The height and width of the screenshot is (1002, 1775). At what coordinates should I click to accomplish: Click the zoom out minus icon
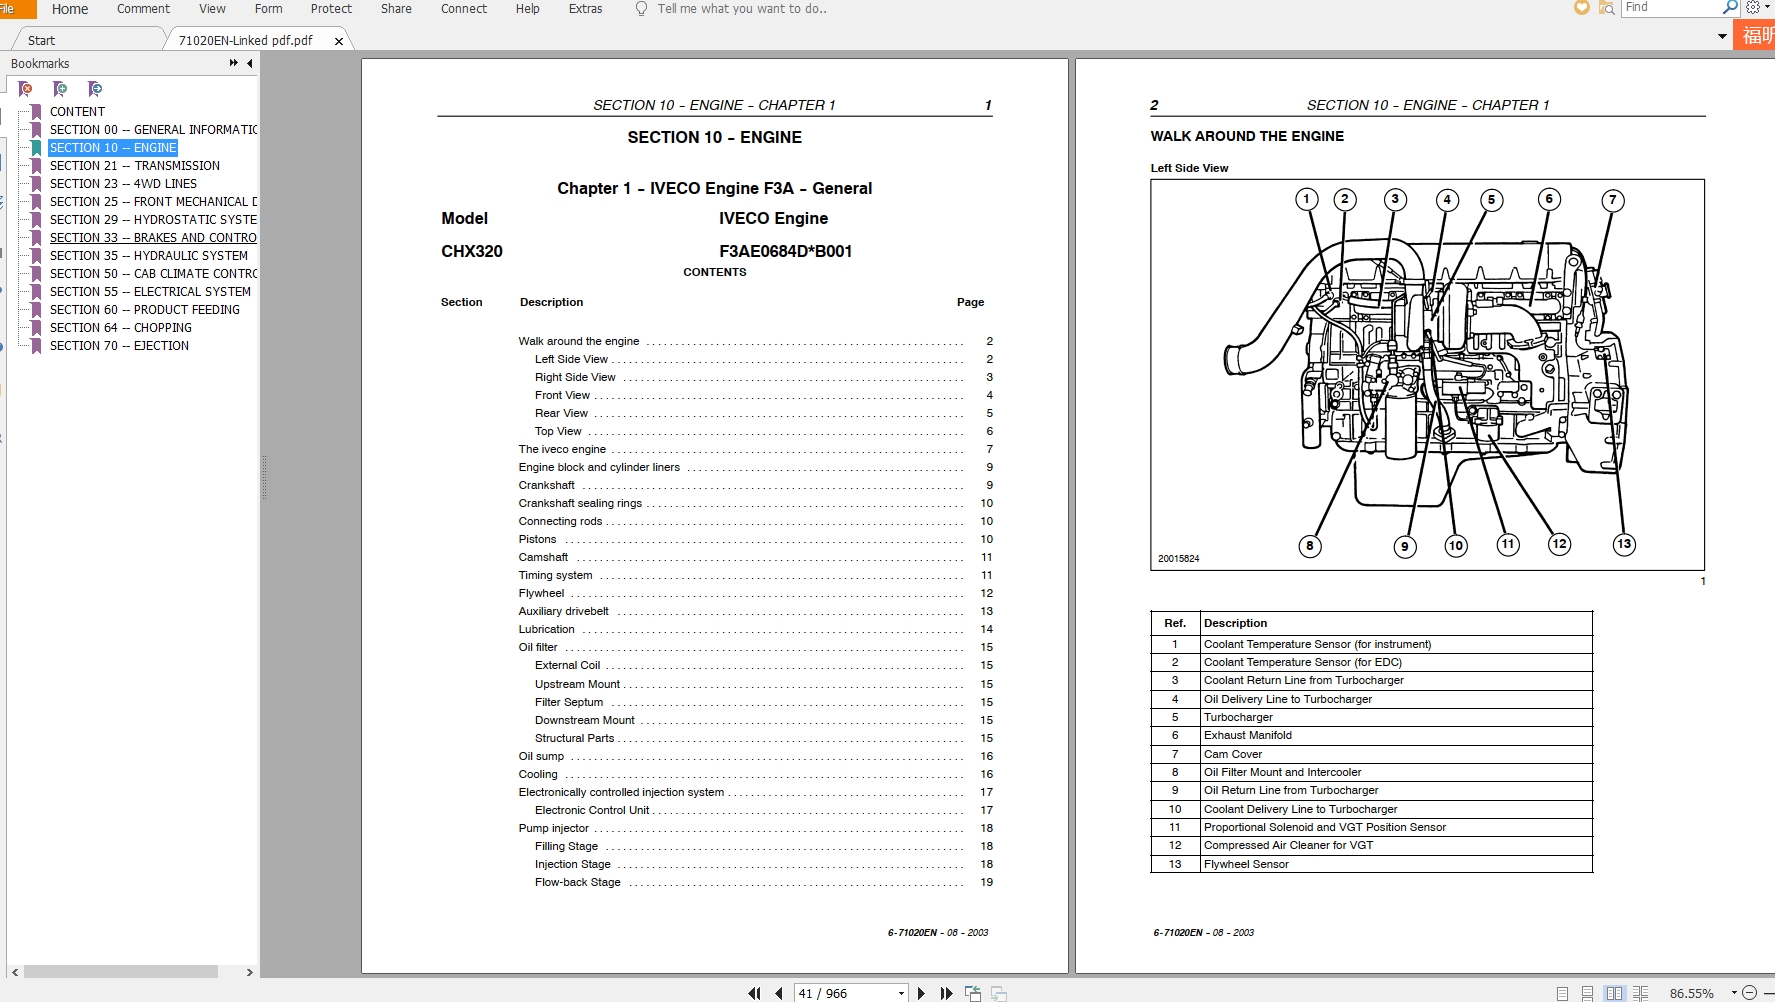1749,993
